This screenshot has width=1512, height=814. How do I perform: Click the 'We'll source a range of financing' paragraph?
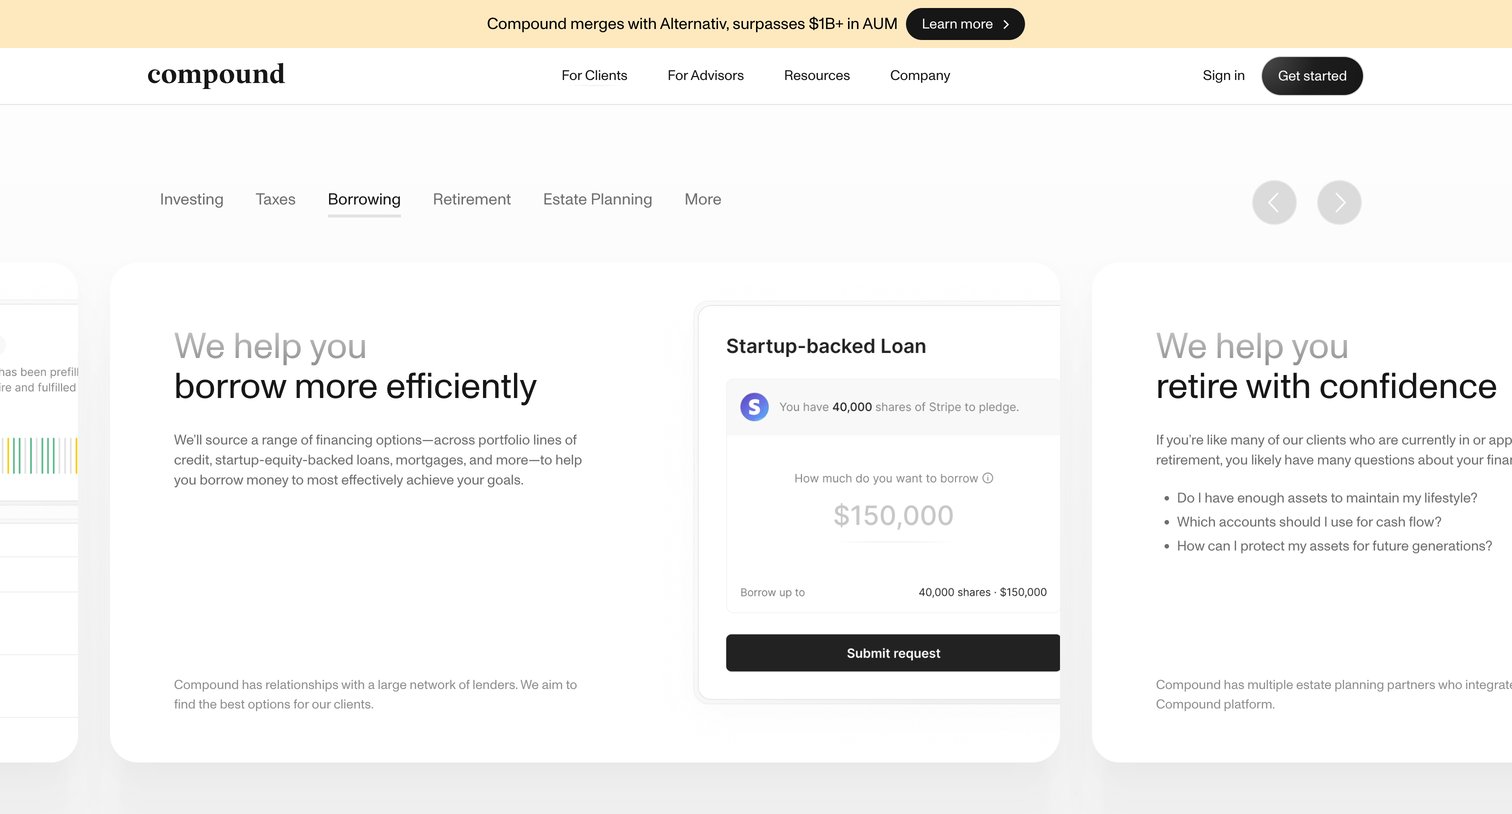click(378, 460)
